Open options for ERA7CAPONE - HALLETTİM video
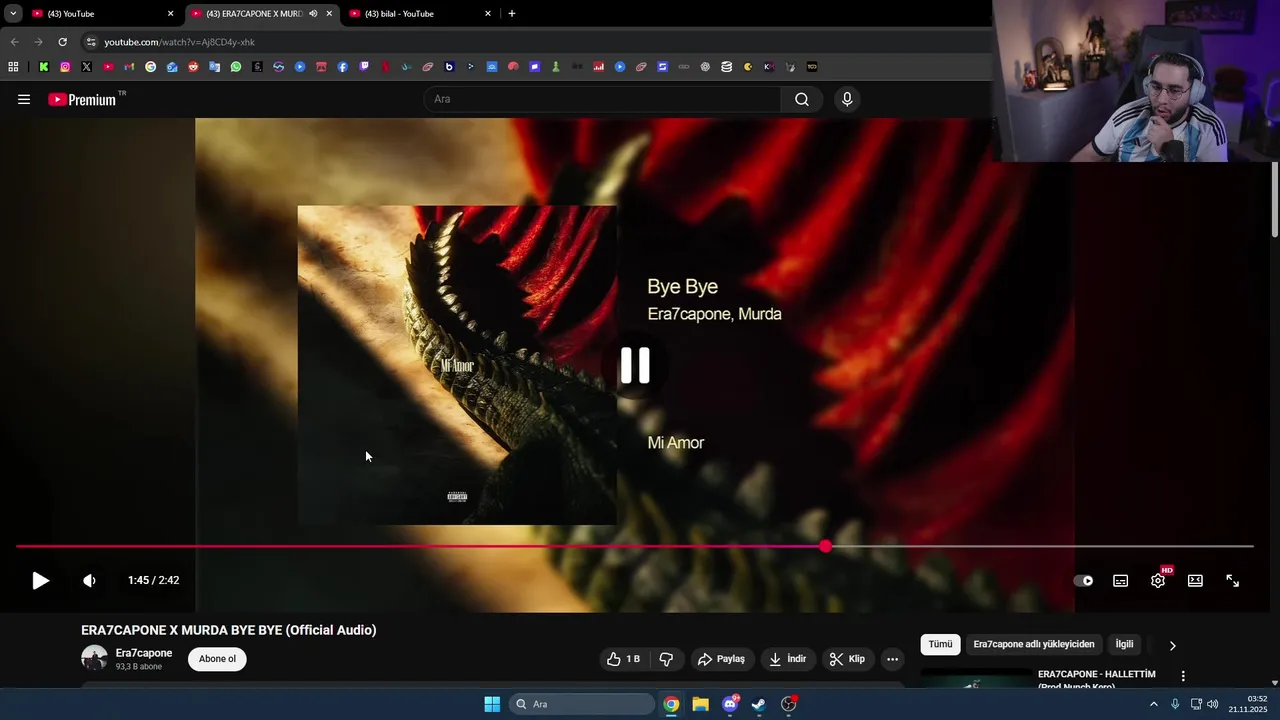 click(x=1183, y=677)
